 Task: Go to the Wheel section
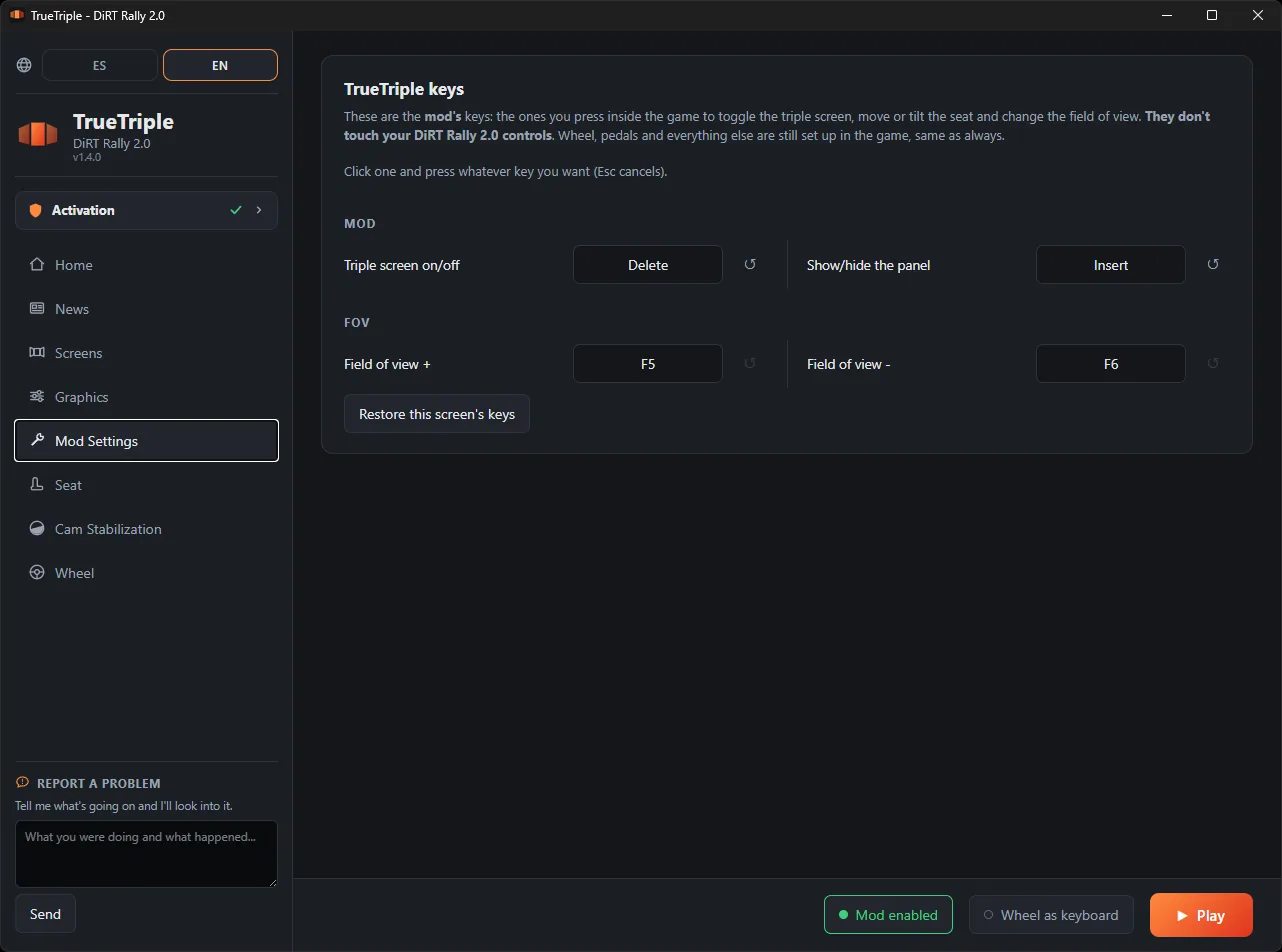146,573
